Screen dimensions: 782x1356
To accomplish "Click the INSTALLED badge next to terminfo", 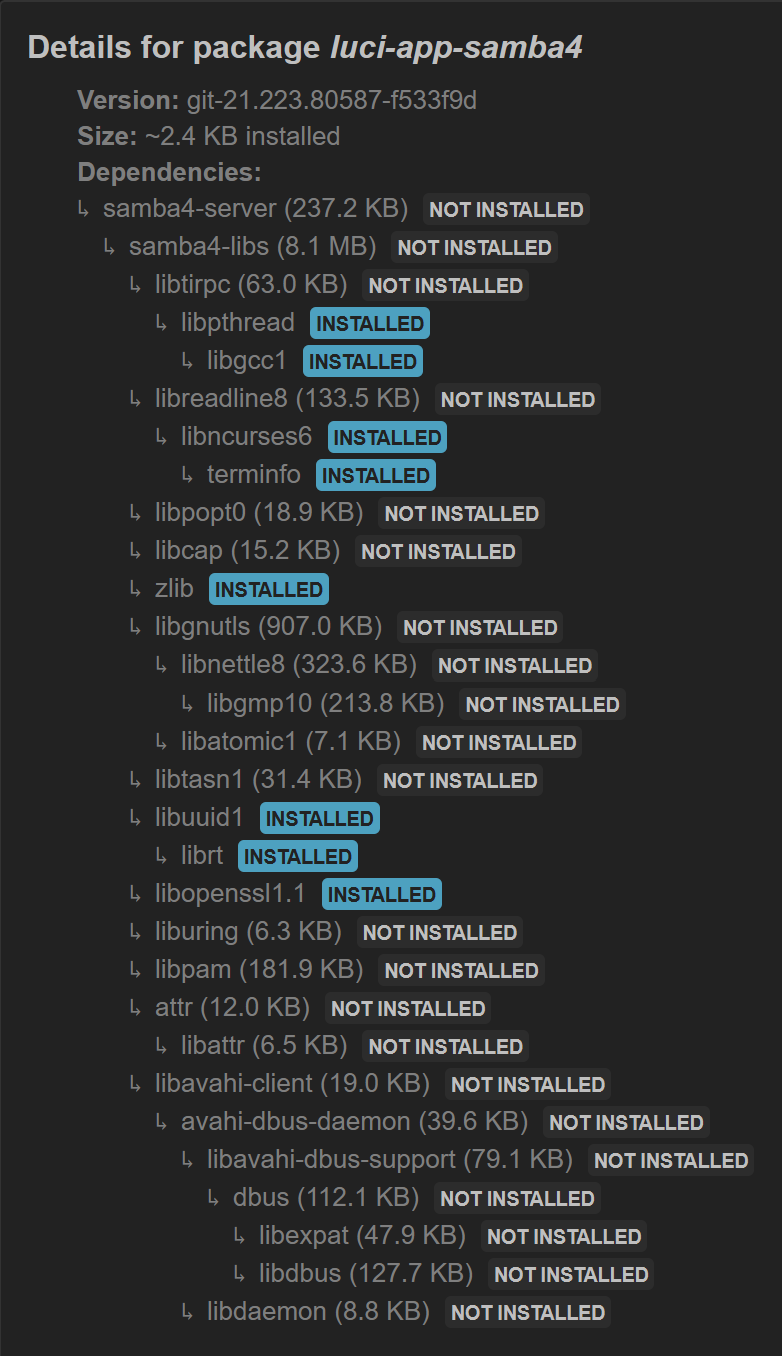I will (376, 475).
